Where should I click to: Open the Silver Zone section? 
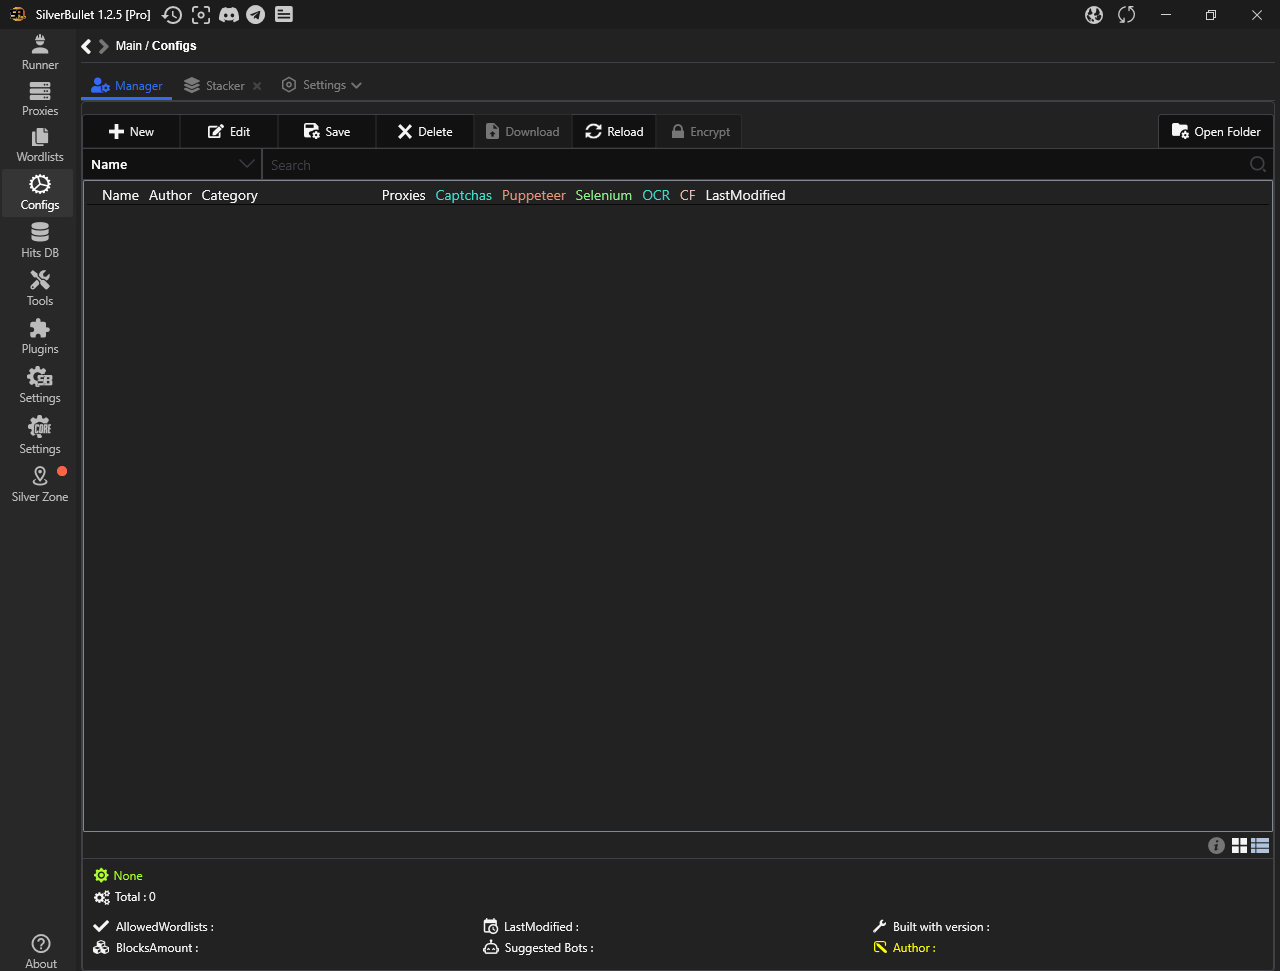point(40,485)
